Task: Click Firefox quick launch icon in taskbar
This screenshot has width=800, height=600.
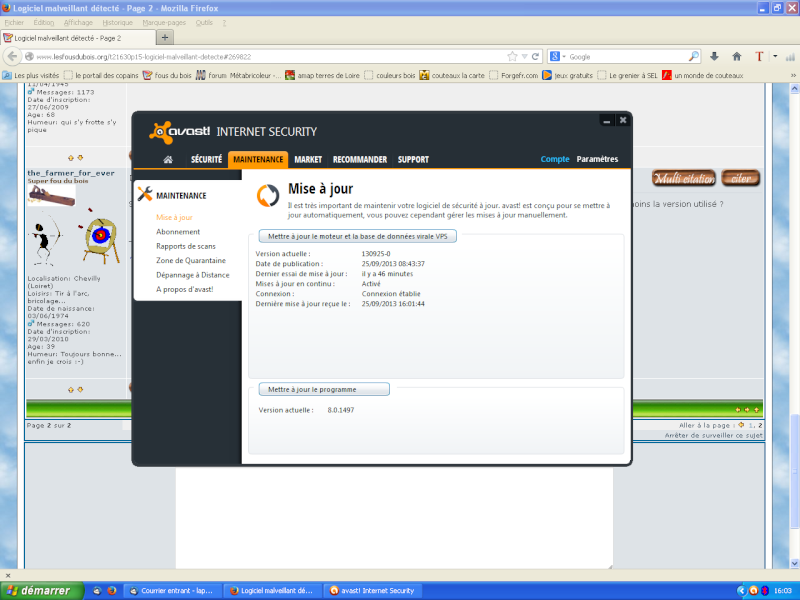Action: pyautogui.click(x=112, y=590)
